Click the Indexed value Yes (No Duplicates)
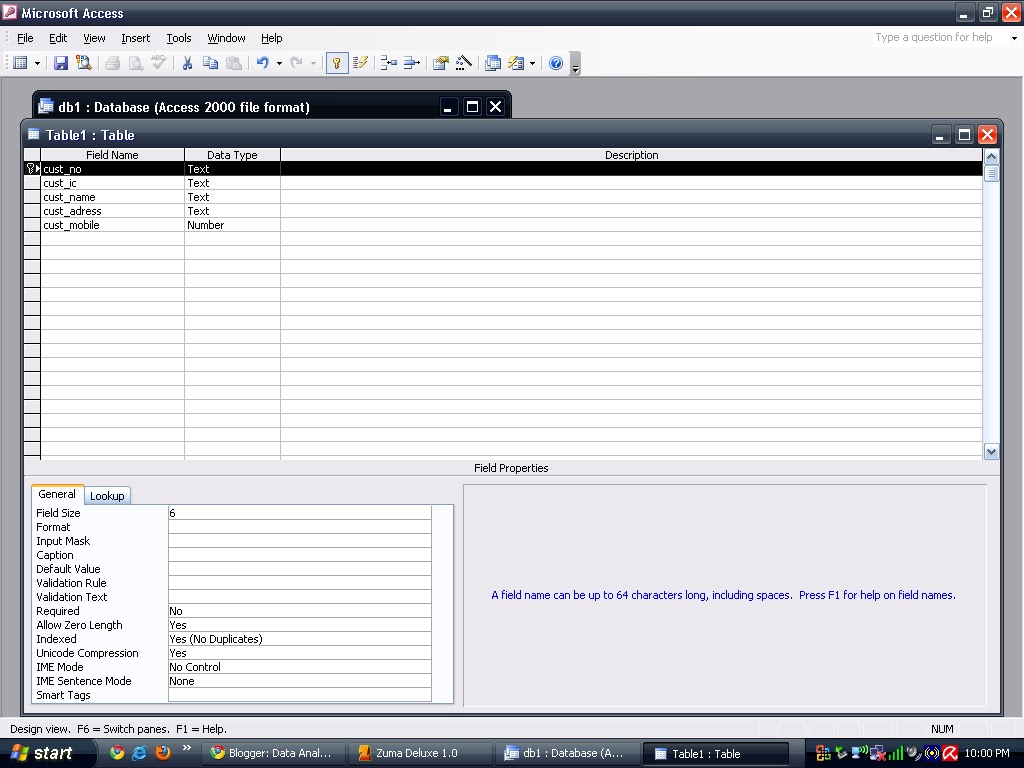 pos(300,639)
